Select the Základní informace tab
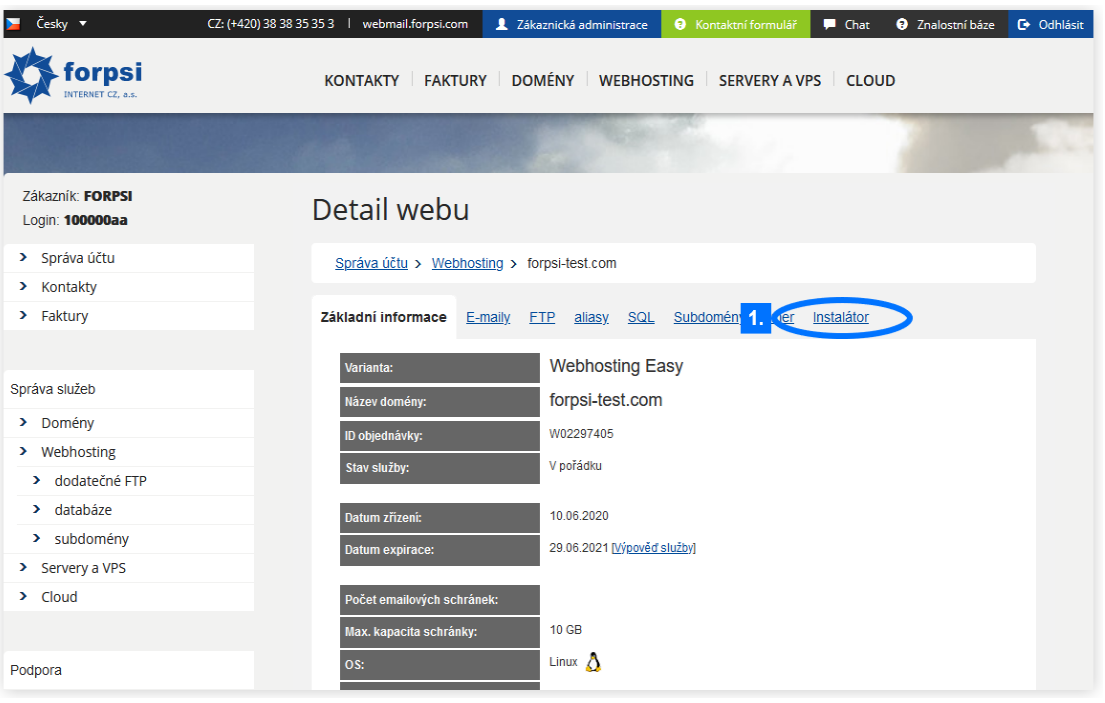The height and width of the screenshot is (703, 1105). click(x=383, y=317)
